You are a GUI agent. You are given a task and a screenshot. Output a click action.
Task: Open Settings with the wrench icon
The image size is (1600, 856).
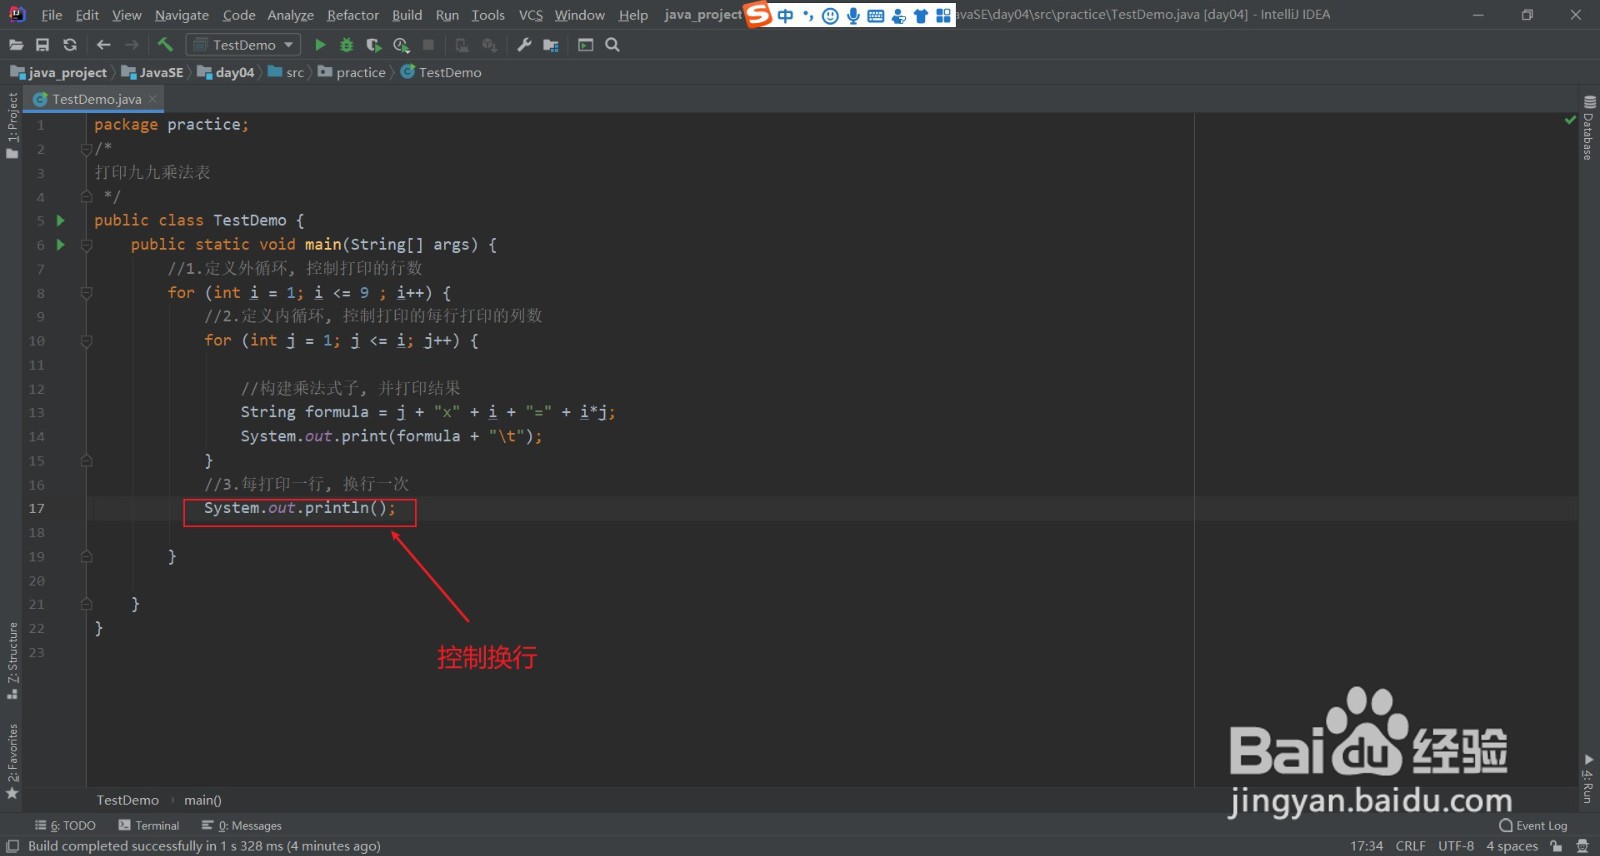click(524, 45)
